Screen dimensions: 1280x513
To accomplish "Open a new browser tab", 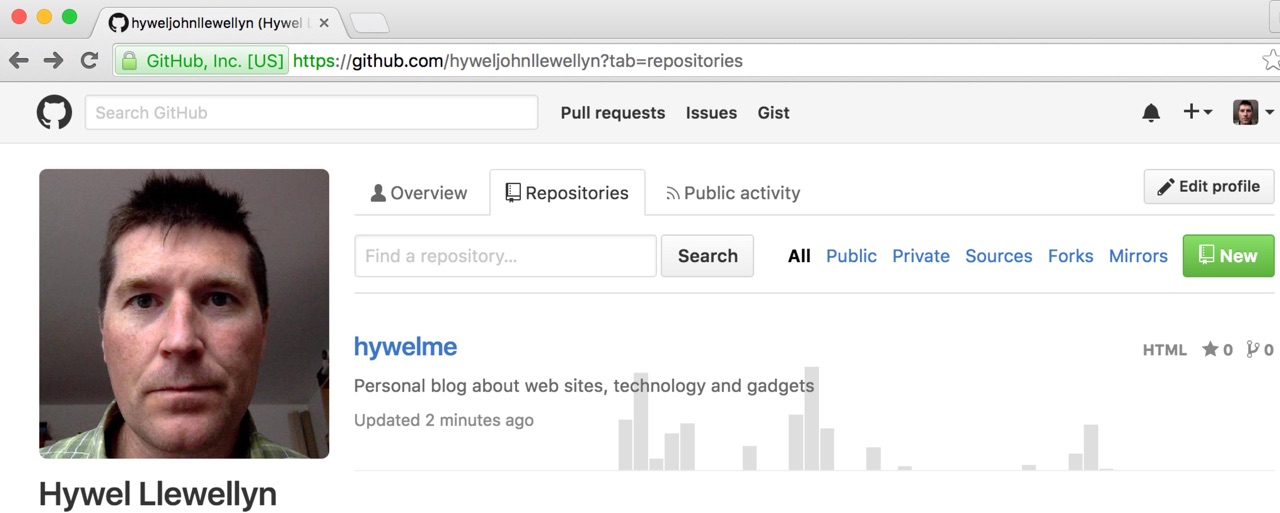I will click(x=369, y=23).
